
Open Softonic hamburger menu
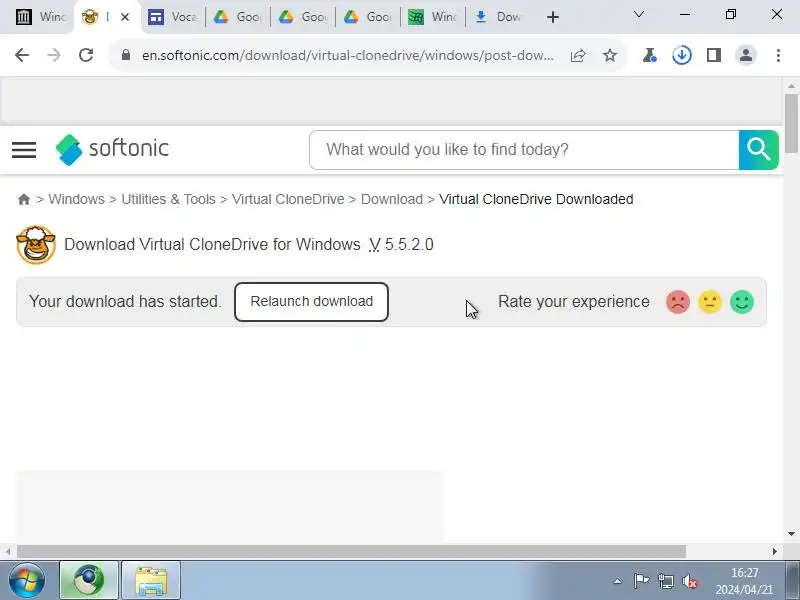click(24, 150)
